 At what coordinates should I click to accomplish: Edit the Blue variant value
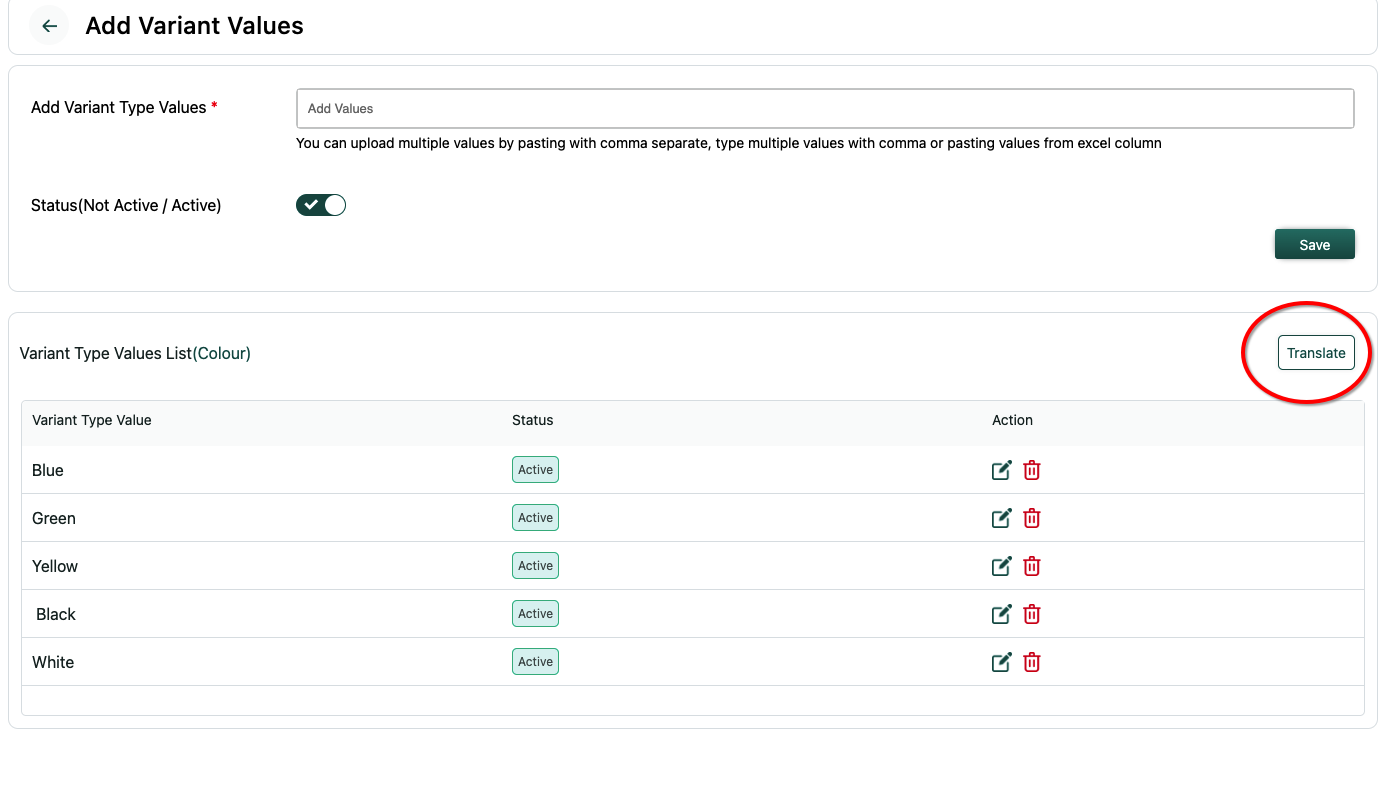(x=1001, y=470)
